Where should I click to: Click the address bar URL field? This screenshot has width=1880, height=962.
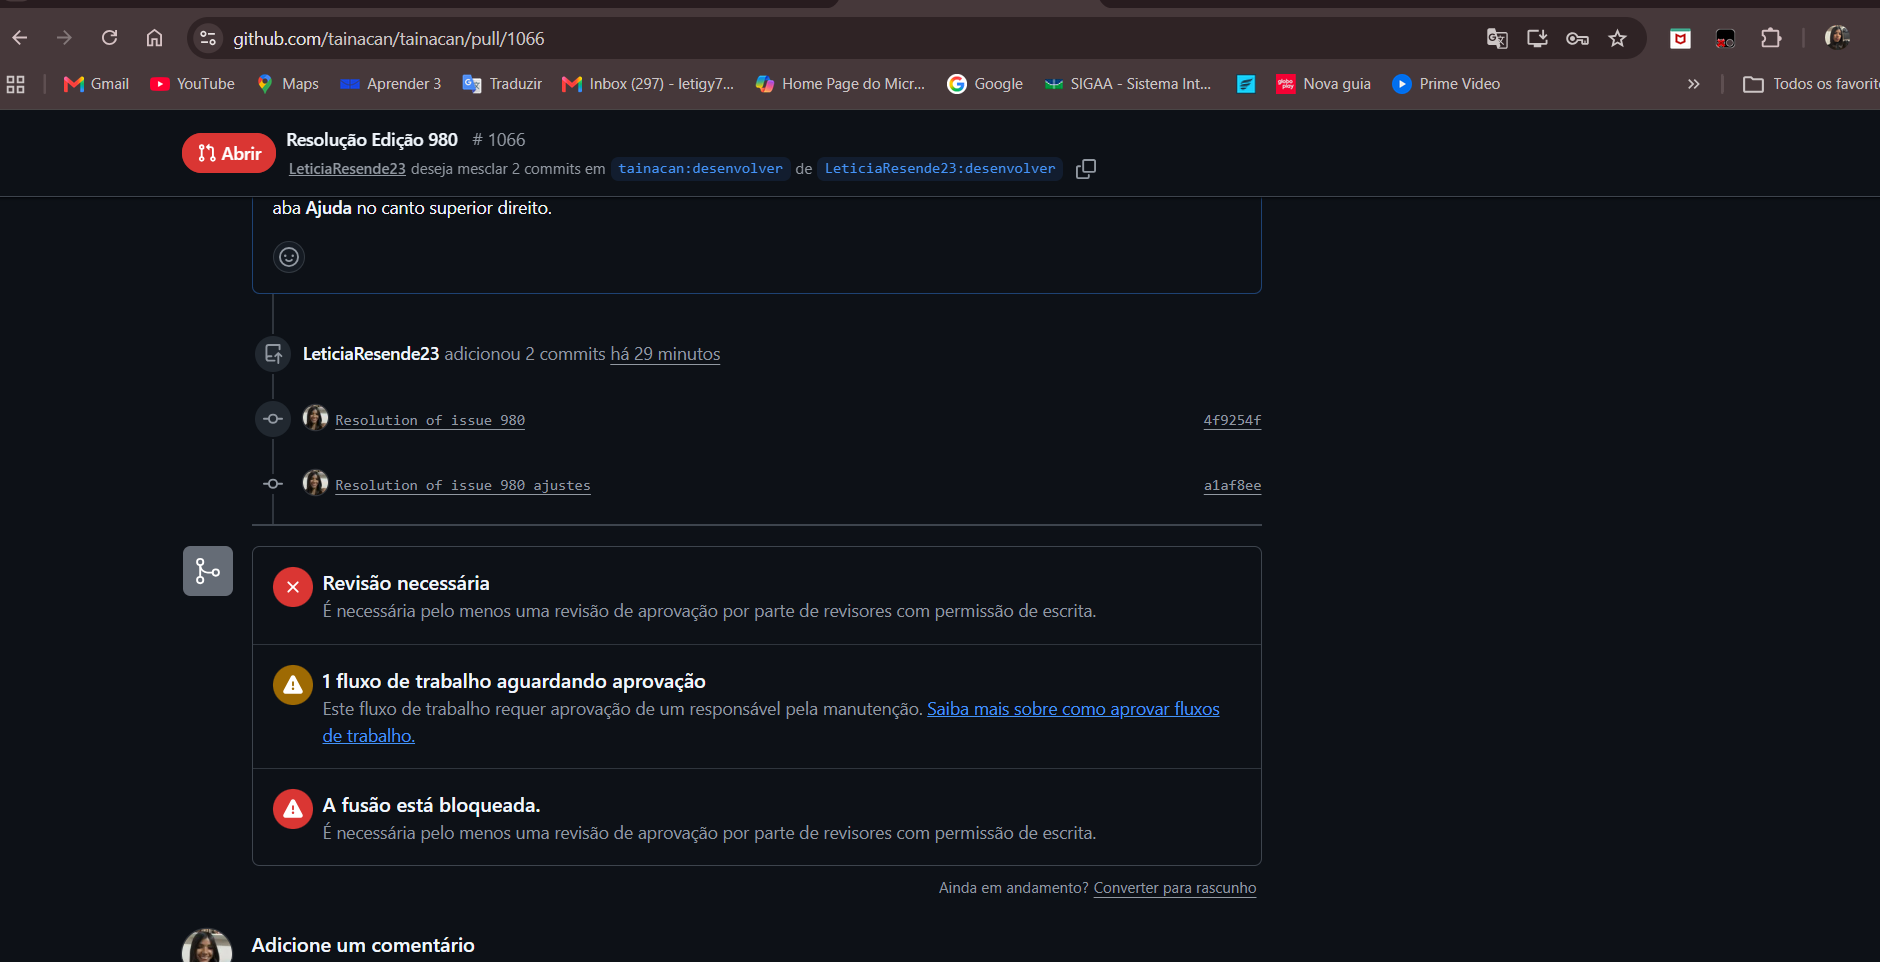click(x=850, y=38)
